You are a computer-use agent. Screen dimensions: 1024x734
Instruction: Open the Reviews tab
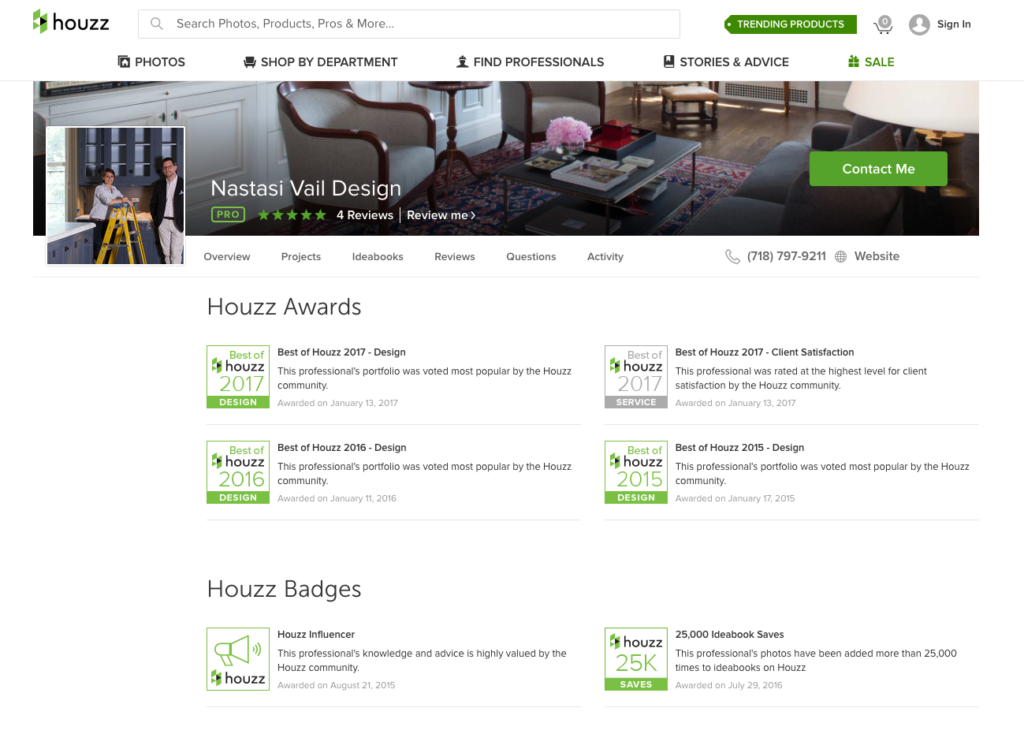(454, 257)
